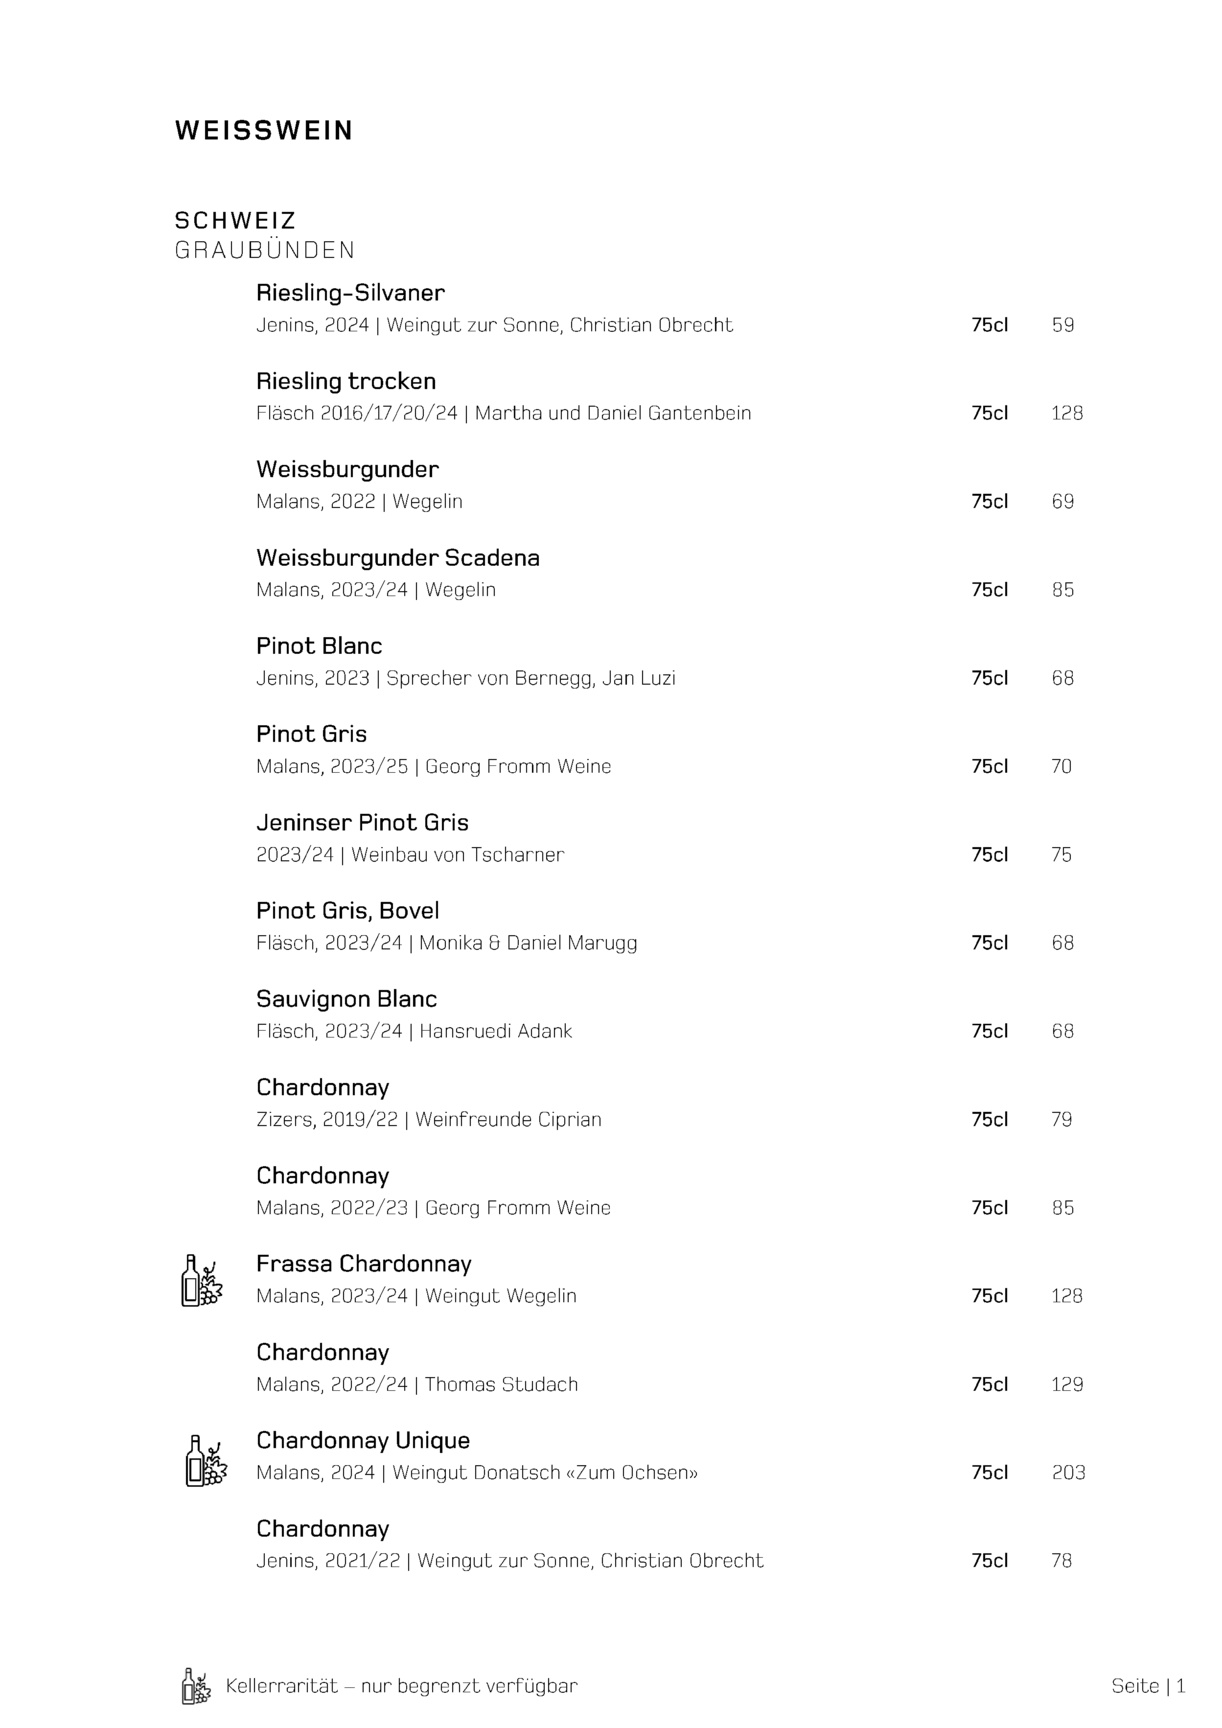The image size is (1222, 1728).
Task: Click the Weinfreunde Ciprian producer line
Action: (429, 1119)
